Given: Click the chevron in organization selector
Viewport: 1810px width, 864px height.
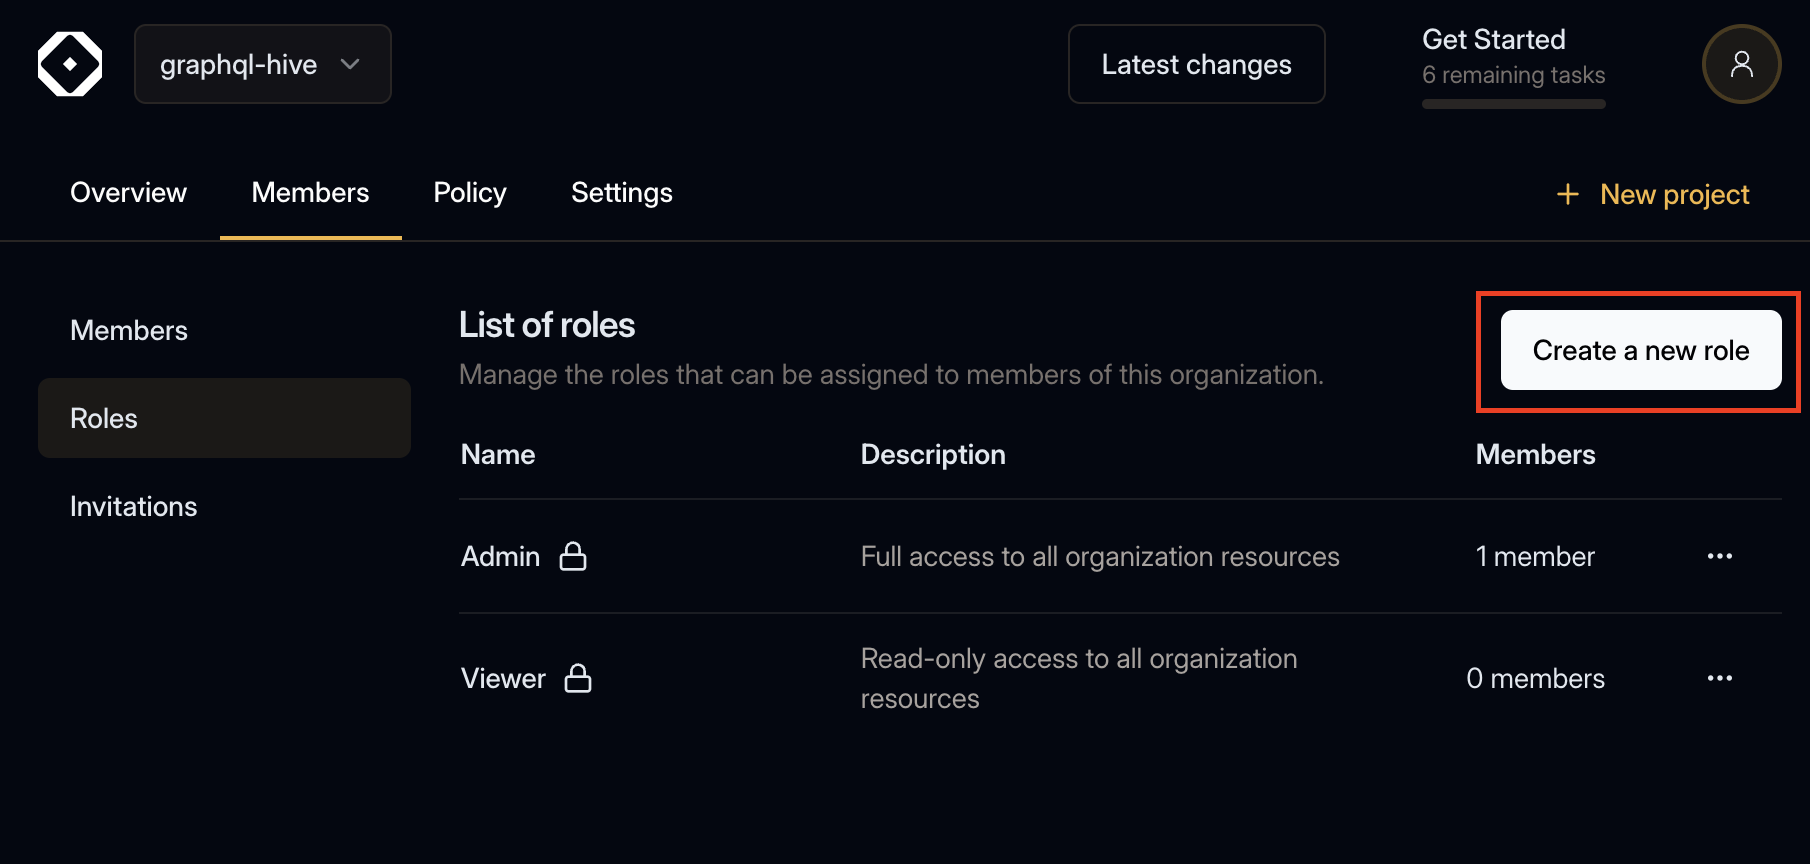Looking at the screenshot, I should click(x=350, y=64).
